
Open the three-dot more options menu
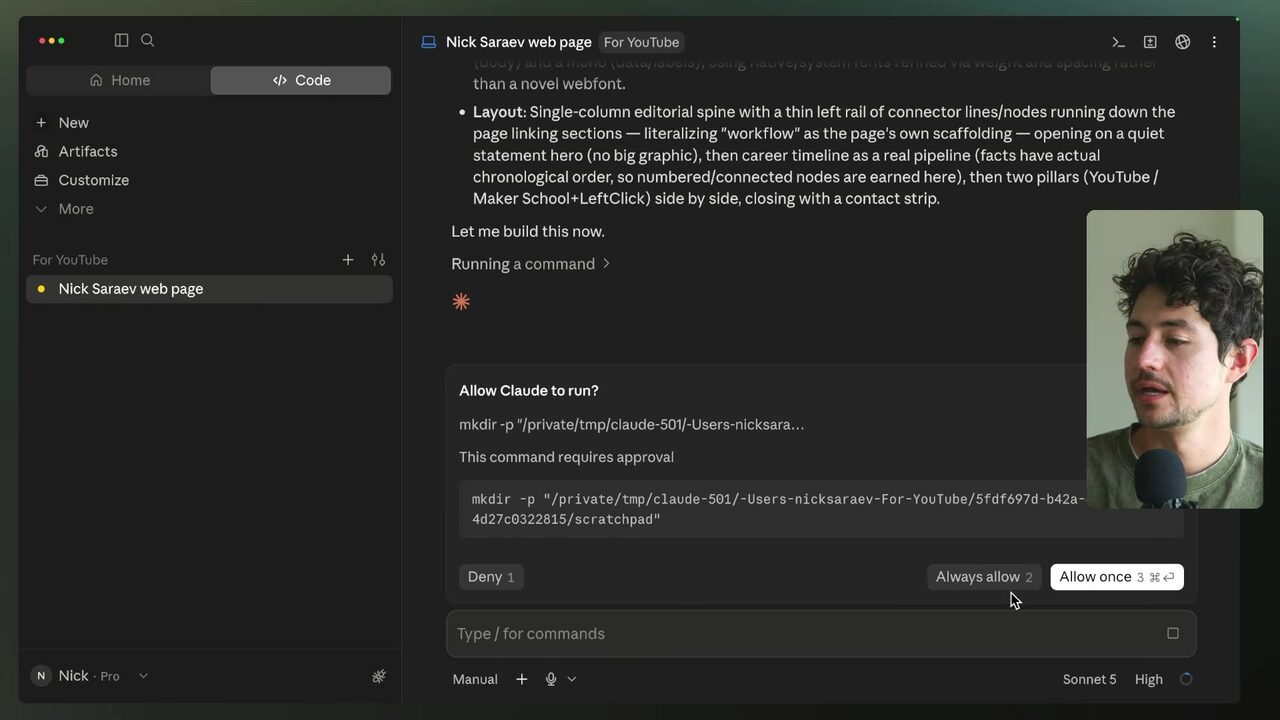coord(1214,42)
